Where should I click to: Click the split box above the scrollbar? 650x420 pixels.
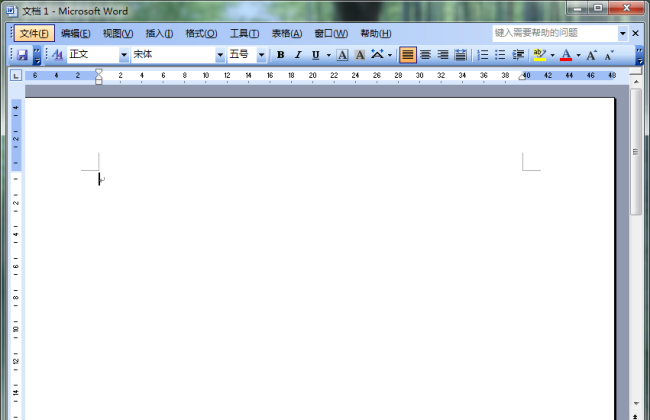tap(636, 72)
